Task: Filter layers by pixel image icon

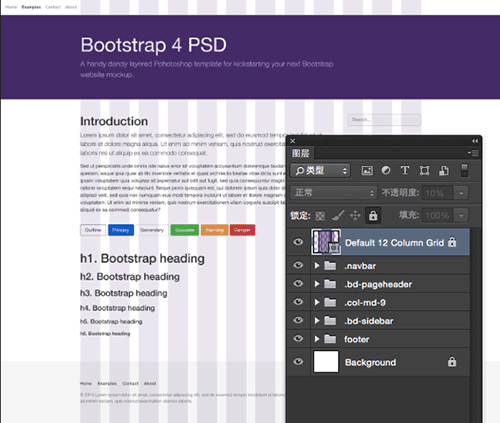Action: click(x=367, y=171)
